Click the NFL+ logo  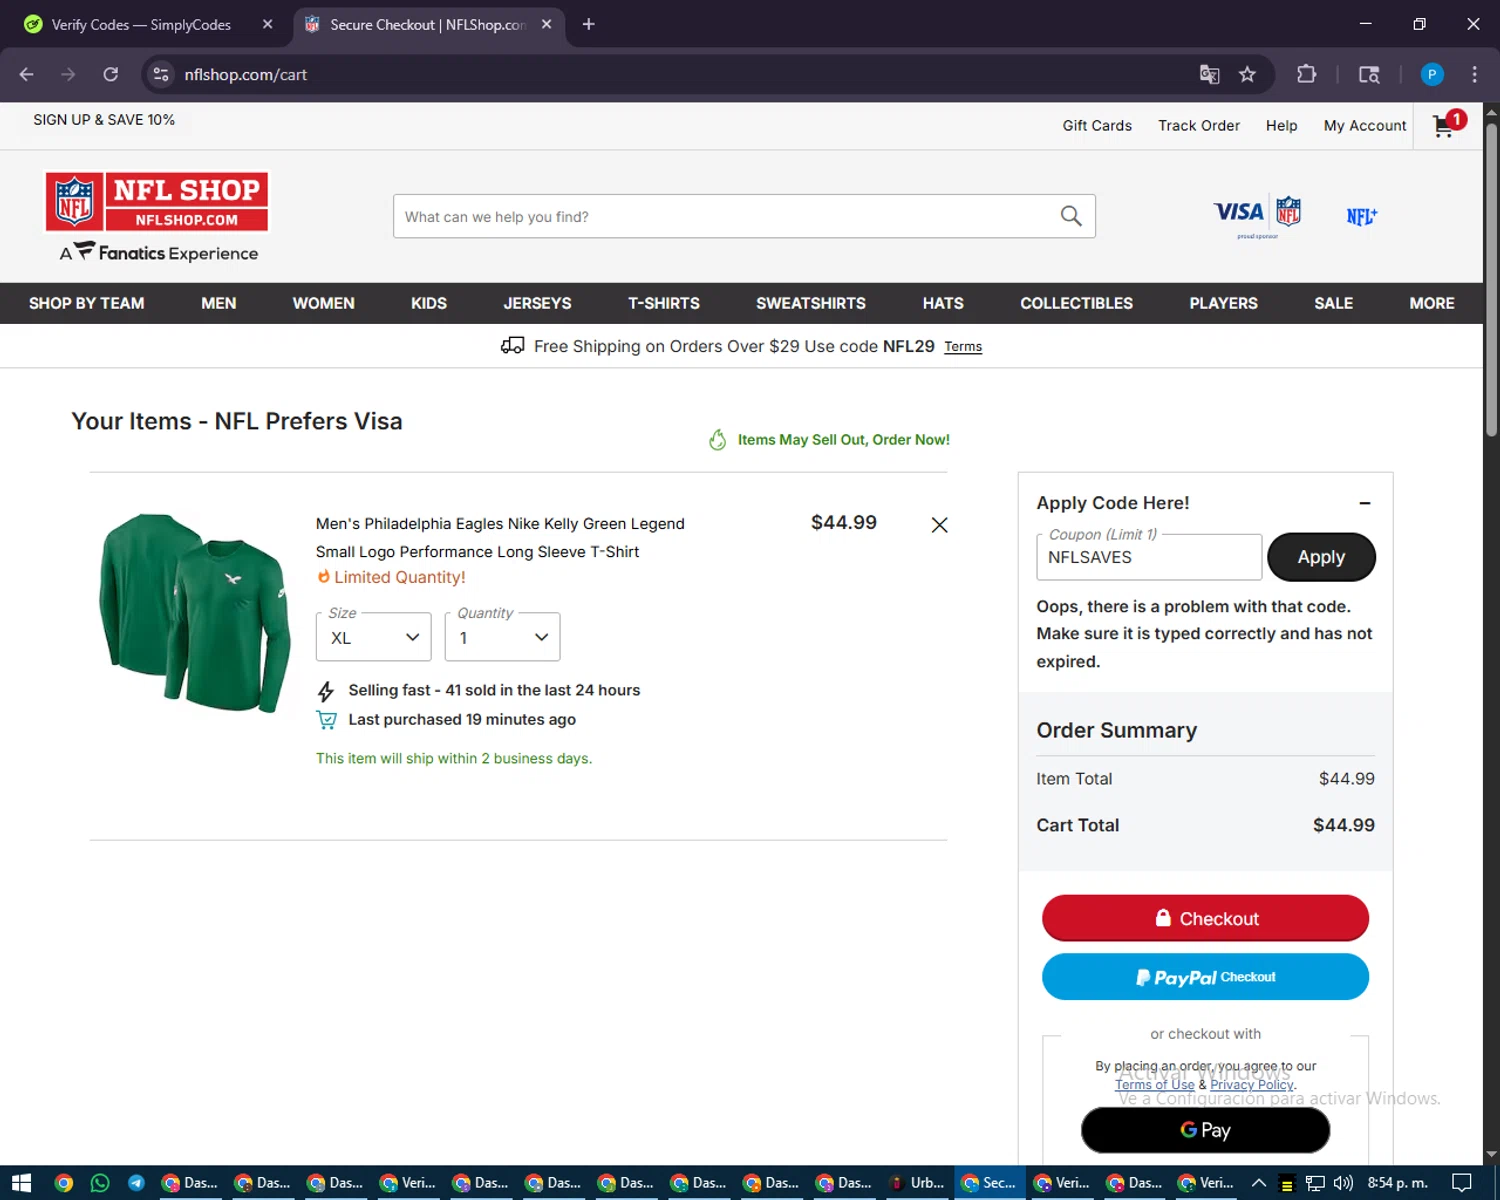(x=1361, y=216)
